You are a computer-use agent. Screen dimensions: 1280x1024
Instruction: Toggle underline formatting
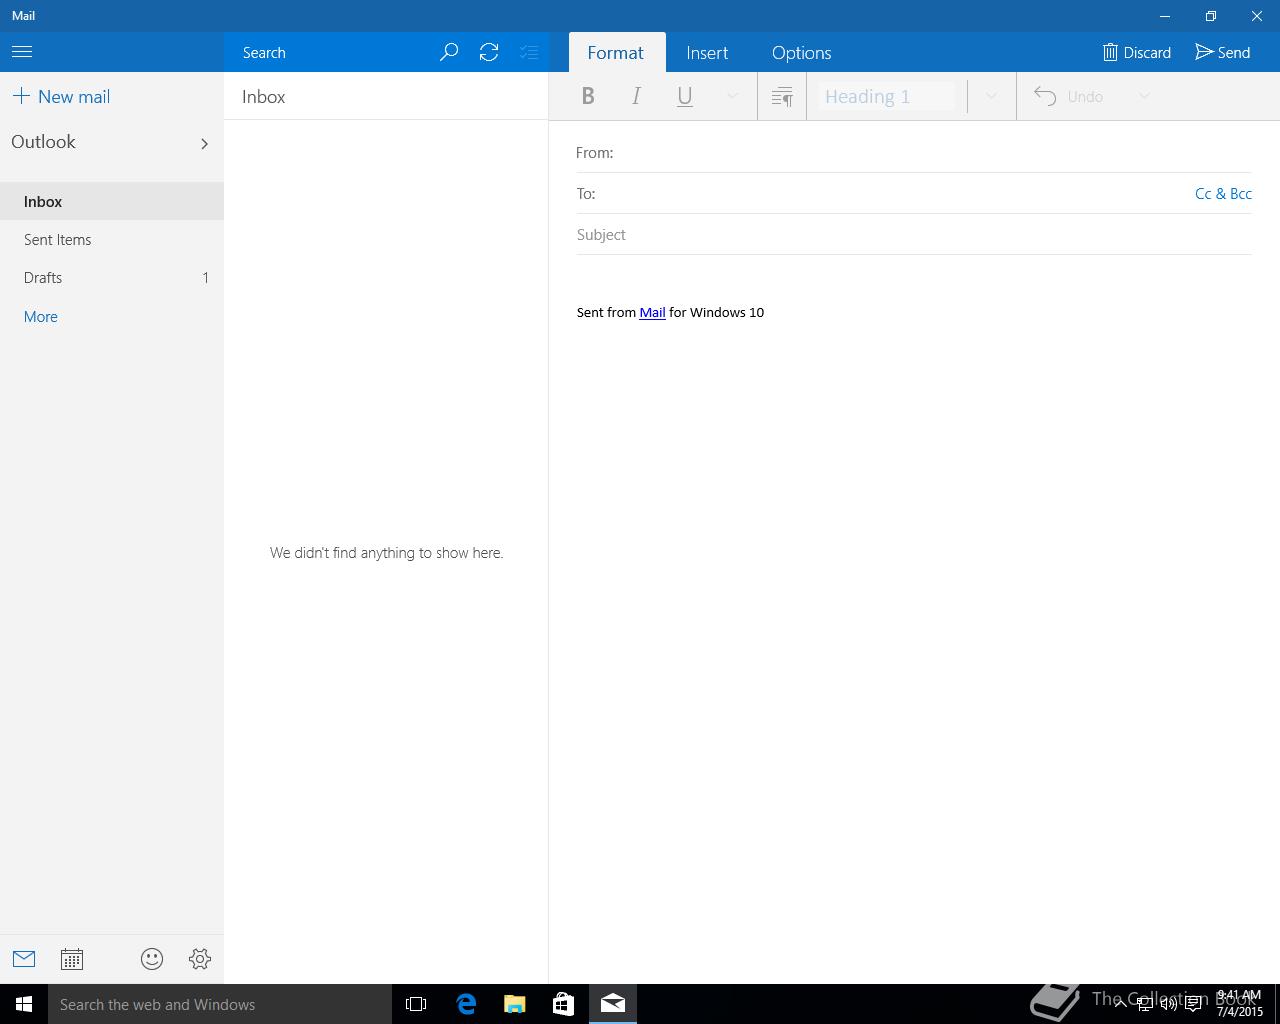685,96
